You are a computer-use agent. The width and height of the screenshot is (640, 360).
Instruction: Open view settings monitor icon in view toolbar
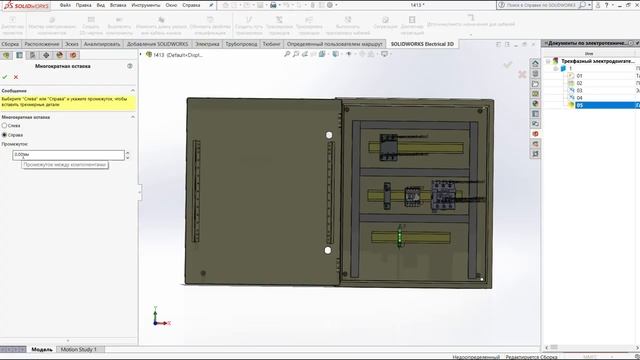pos(384,54)
